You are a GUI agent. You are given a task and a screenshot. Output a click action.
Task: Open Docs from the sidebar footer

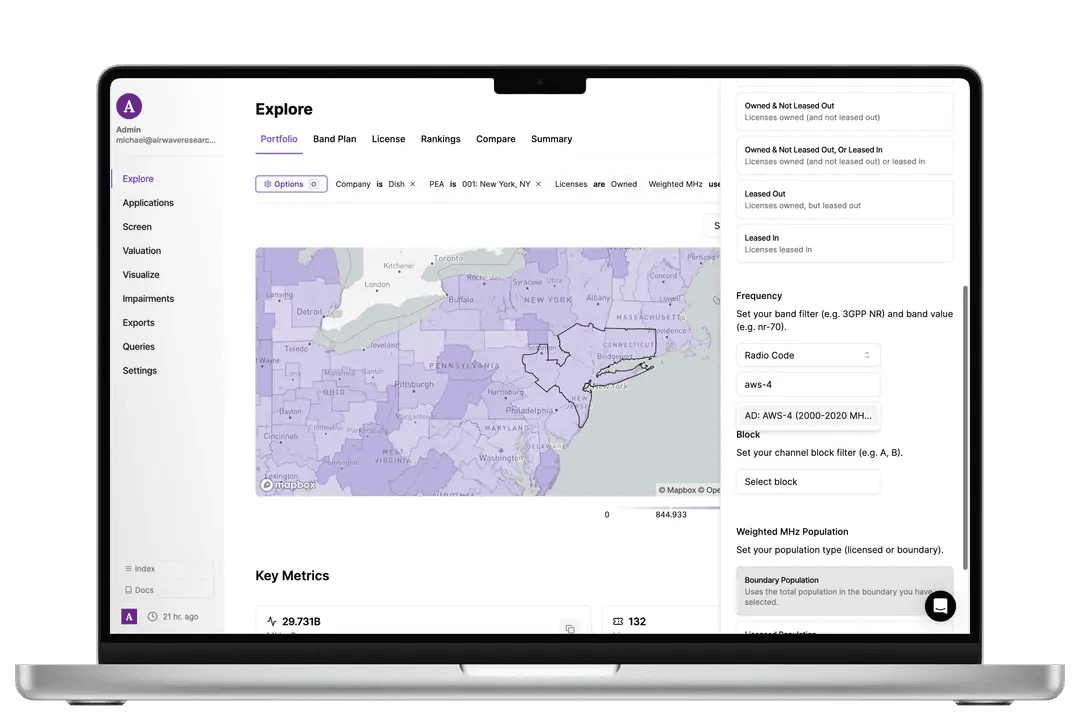[140, 590]
